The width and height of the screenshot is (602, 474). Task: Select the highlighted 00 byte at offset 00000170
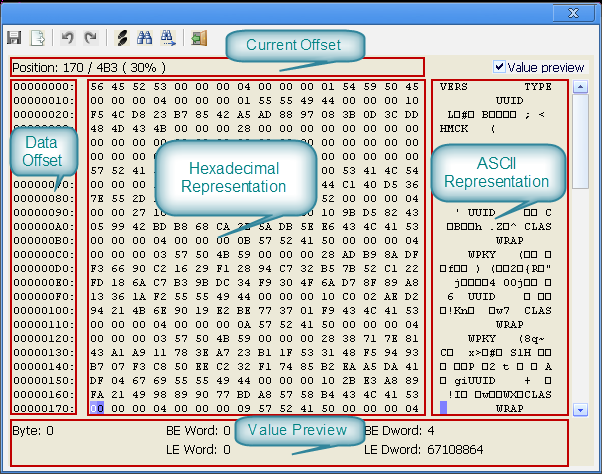97,408
